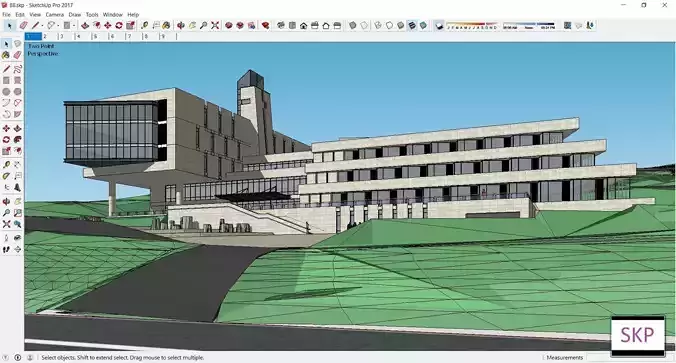The width and height of the screenshot is (676, 363).
Task: Enable Shaded face style
Action: click(x=401, y=25)
